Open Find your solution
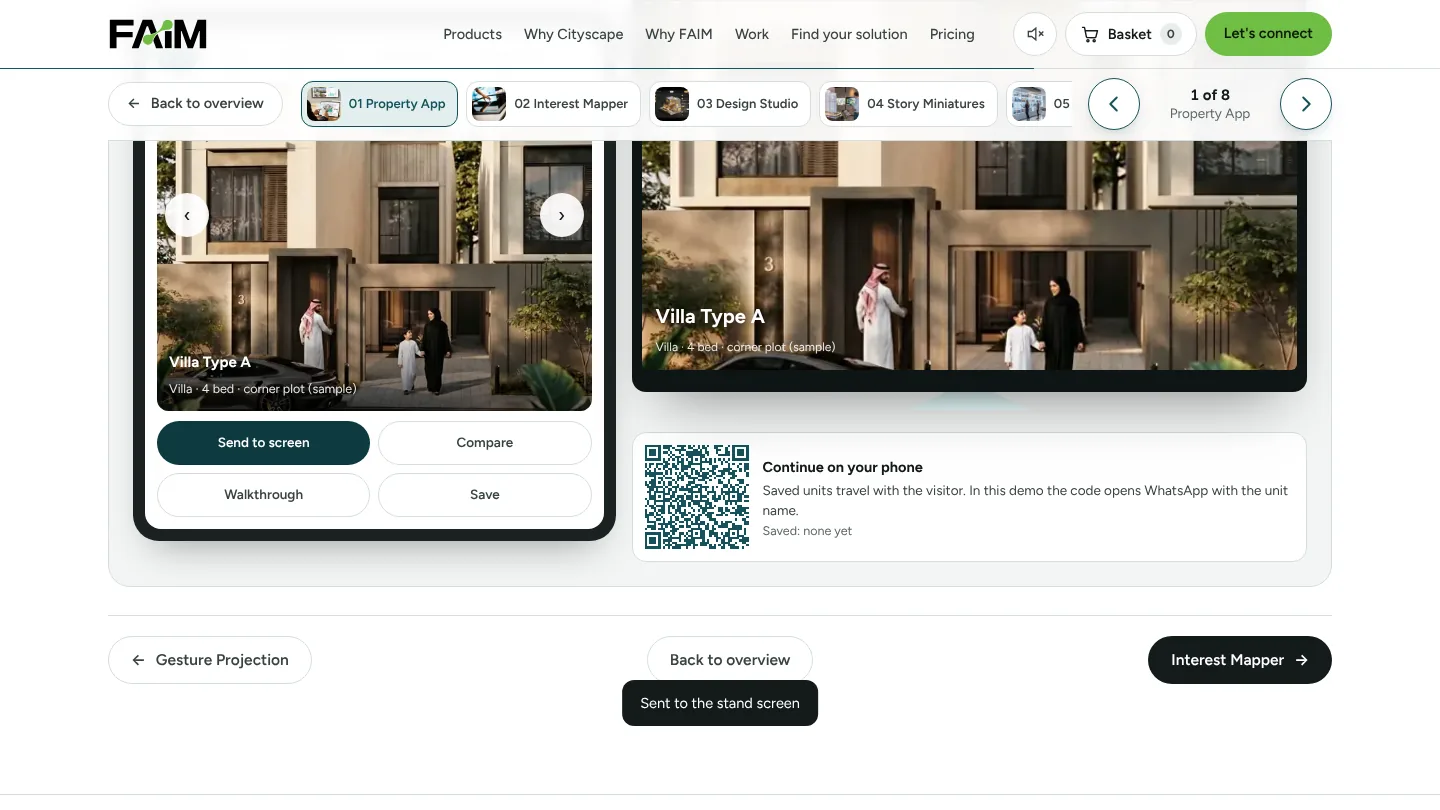 849,34
